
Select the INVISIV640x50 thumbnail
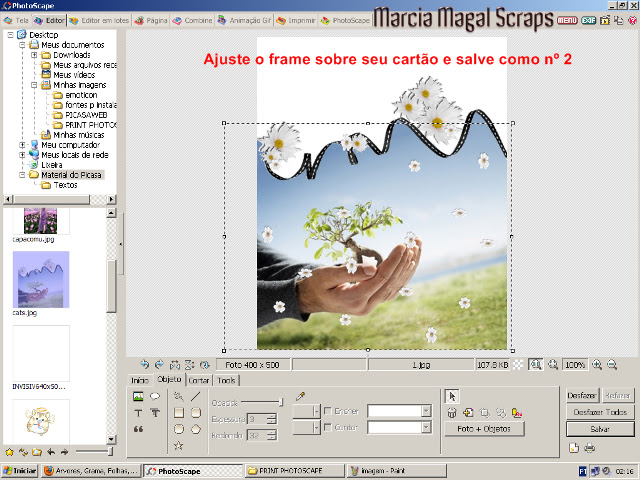coord(41,353)
